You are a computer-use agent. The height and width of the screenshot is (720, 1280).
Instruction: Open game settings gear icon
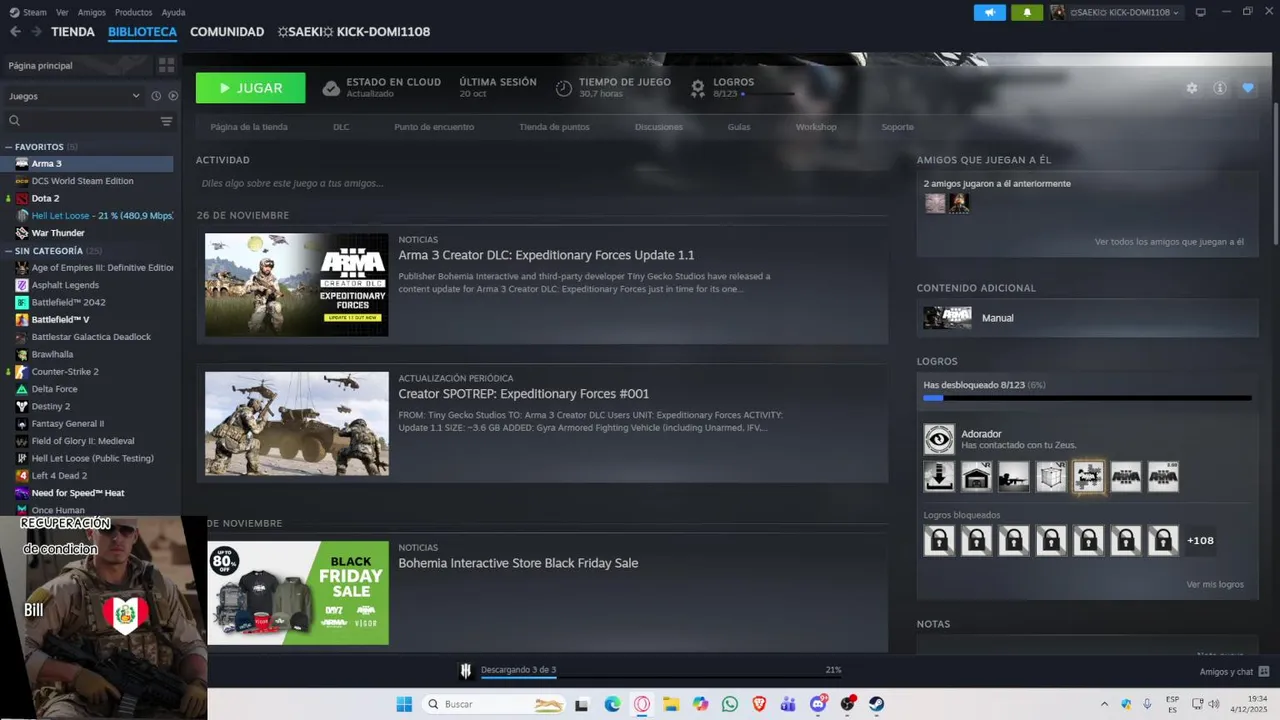point(1191,88)
